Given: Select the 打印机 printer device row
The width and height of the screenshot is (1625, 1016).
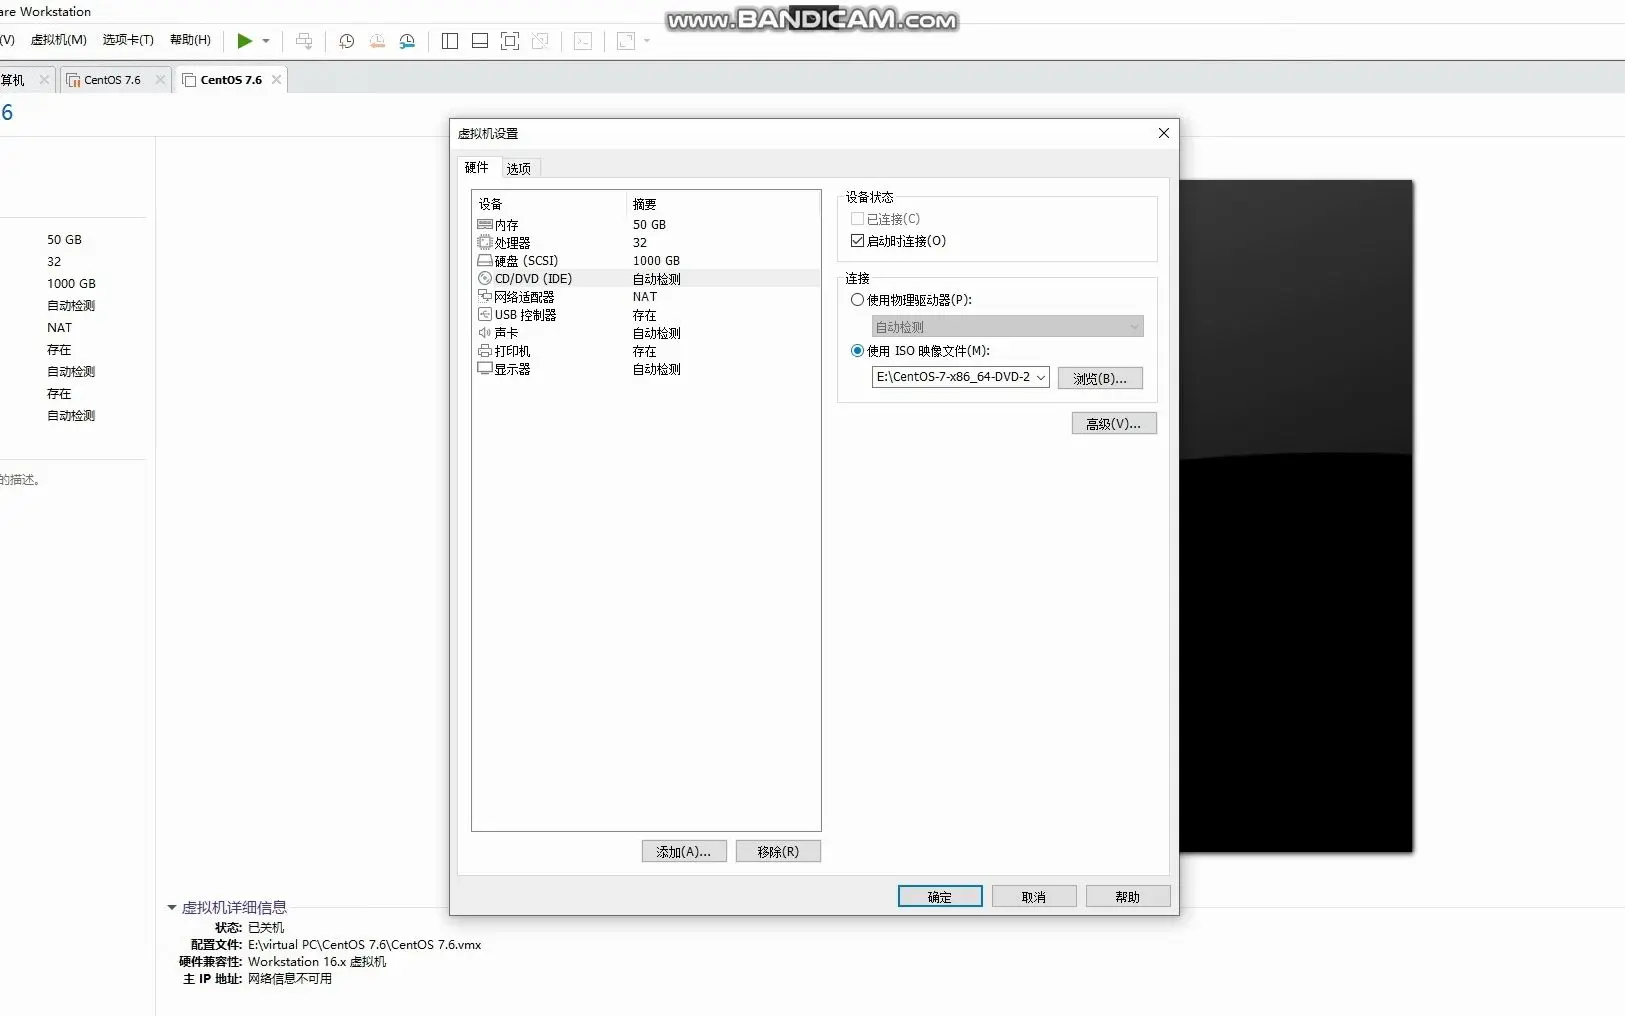Looking at the screenshot, I should (646, 351).
